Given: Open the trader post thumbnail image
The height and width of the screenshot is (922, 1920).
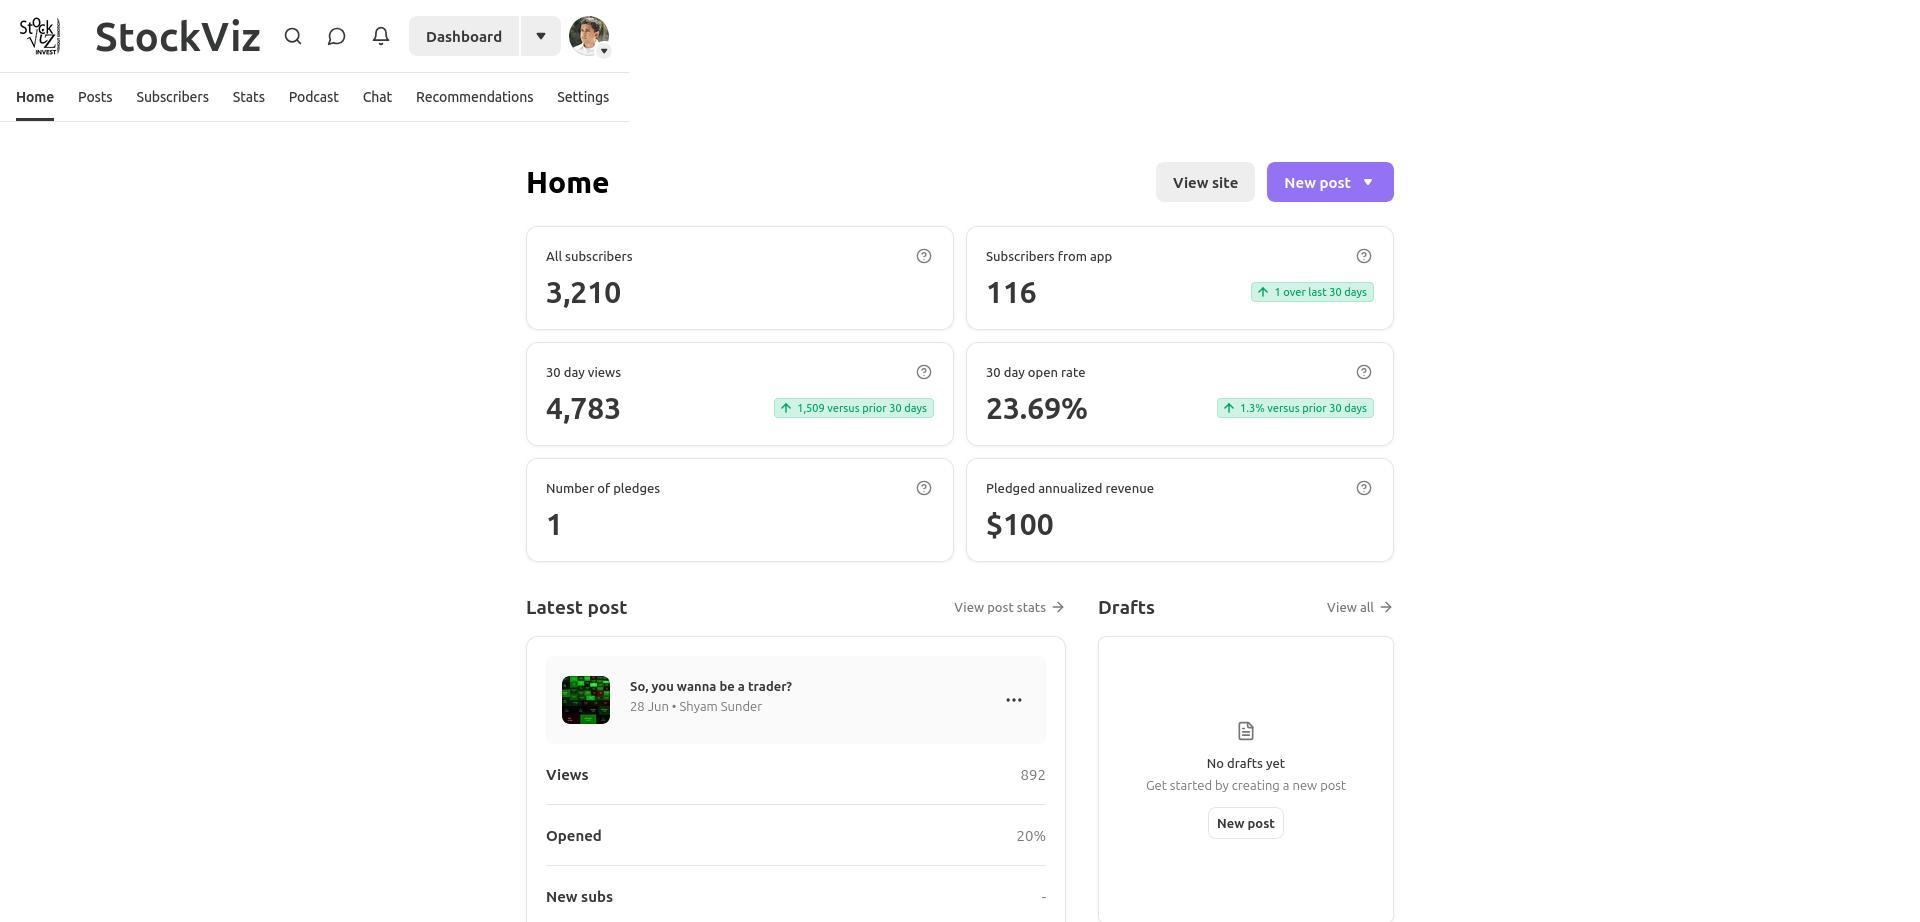Looking at the screenshot, I should click(585, 700).
